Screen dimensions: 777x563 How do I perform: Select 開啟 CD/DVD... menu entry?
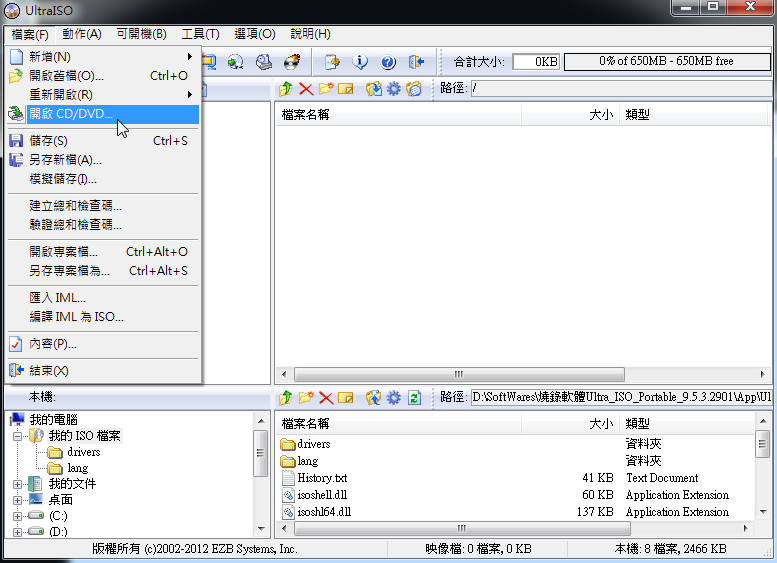[103, 114]
